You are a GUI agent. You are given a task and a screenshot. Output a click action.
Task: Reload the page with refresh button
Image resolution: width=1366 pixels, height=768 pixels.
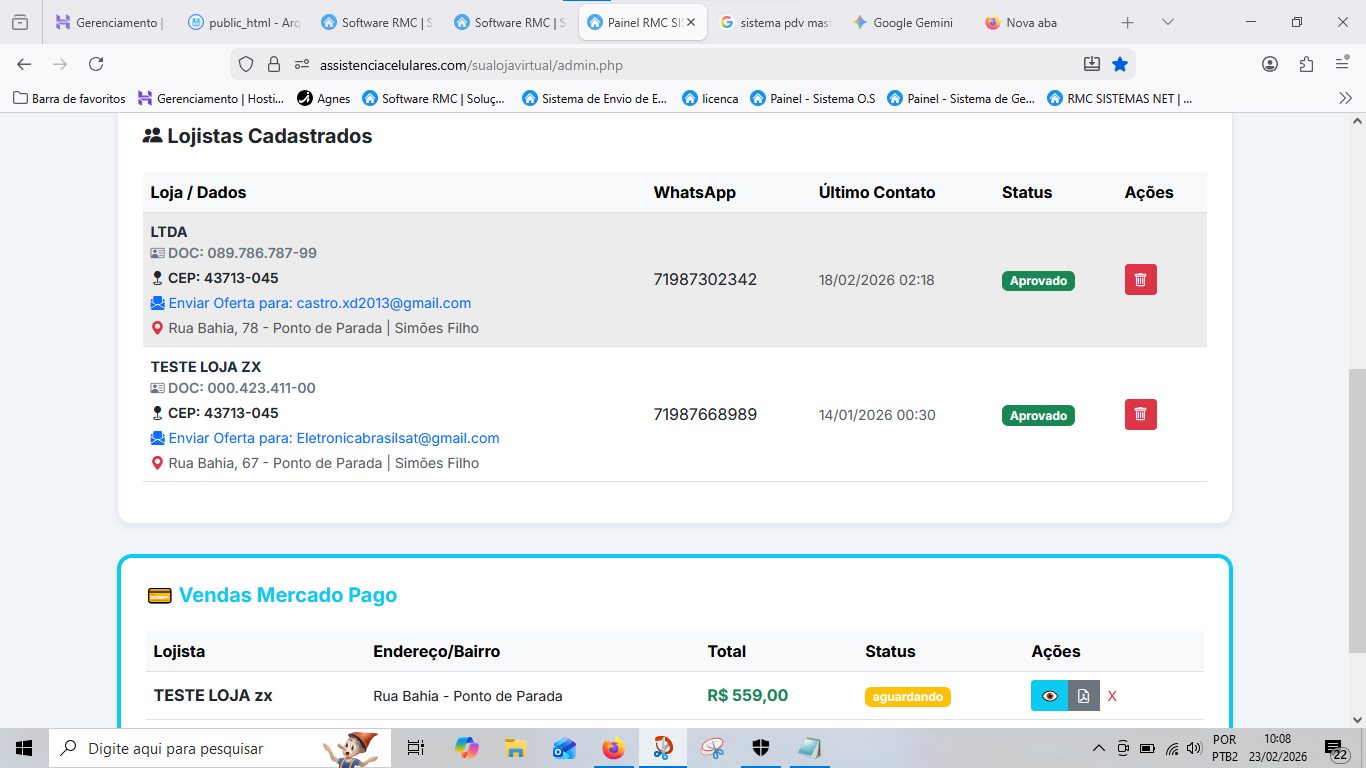point(96,64)
